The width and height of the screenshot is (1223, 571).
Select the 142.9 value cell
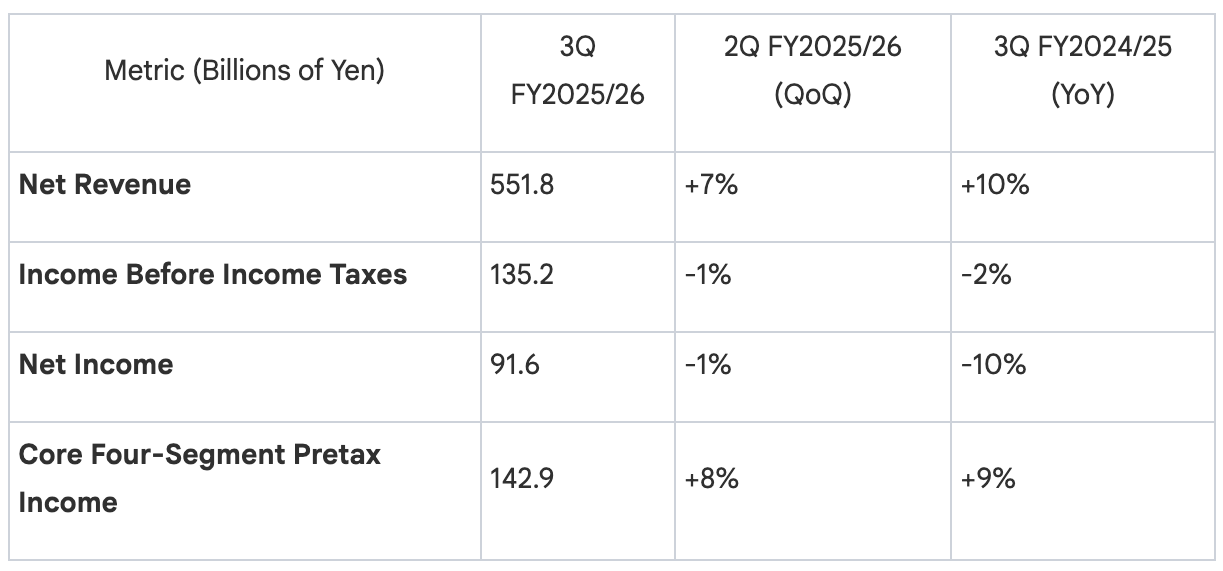point(523,478)
